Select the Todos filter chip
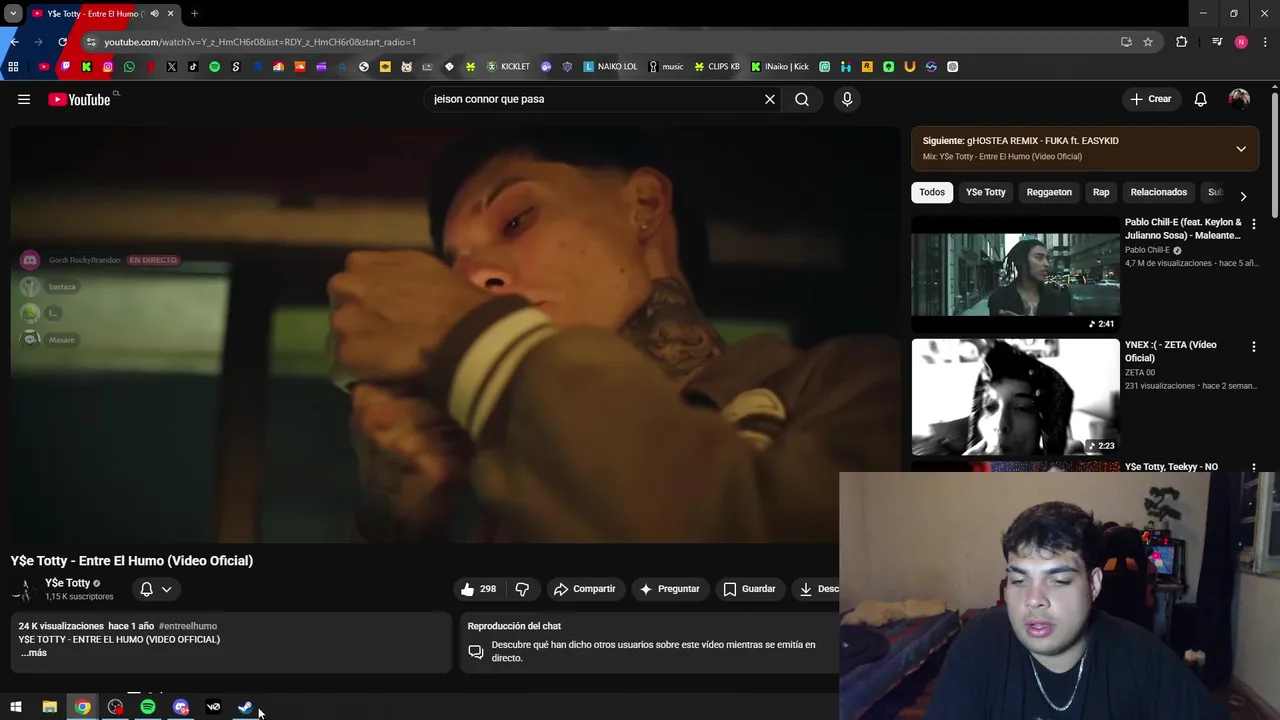 coord(932,192)
